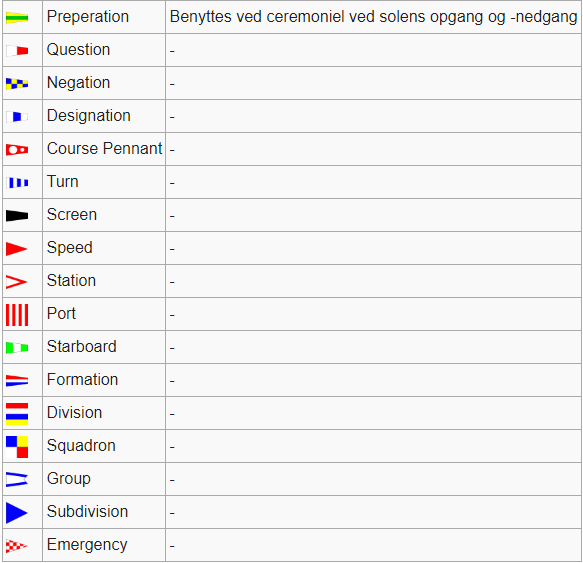Click the blue swallowtail Group flag

coord(17,480)
